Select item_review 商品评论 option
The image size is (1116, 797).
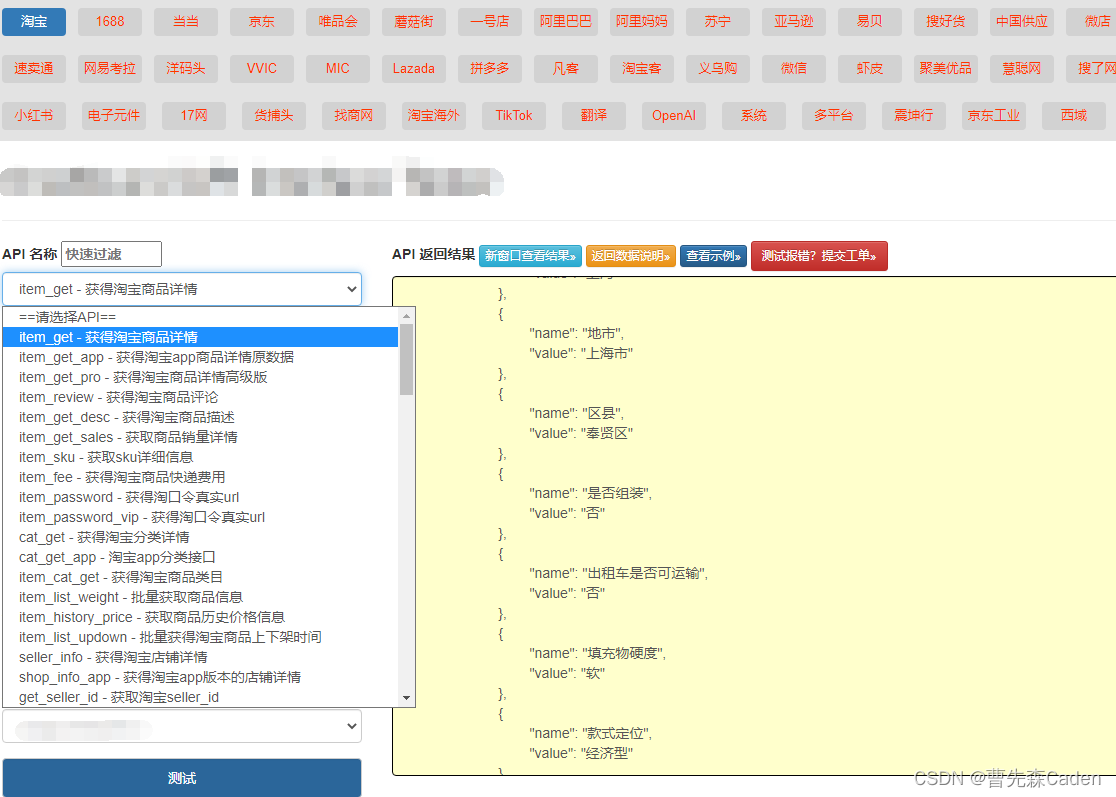(x=201, y=397)
